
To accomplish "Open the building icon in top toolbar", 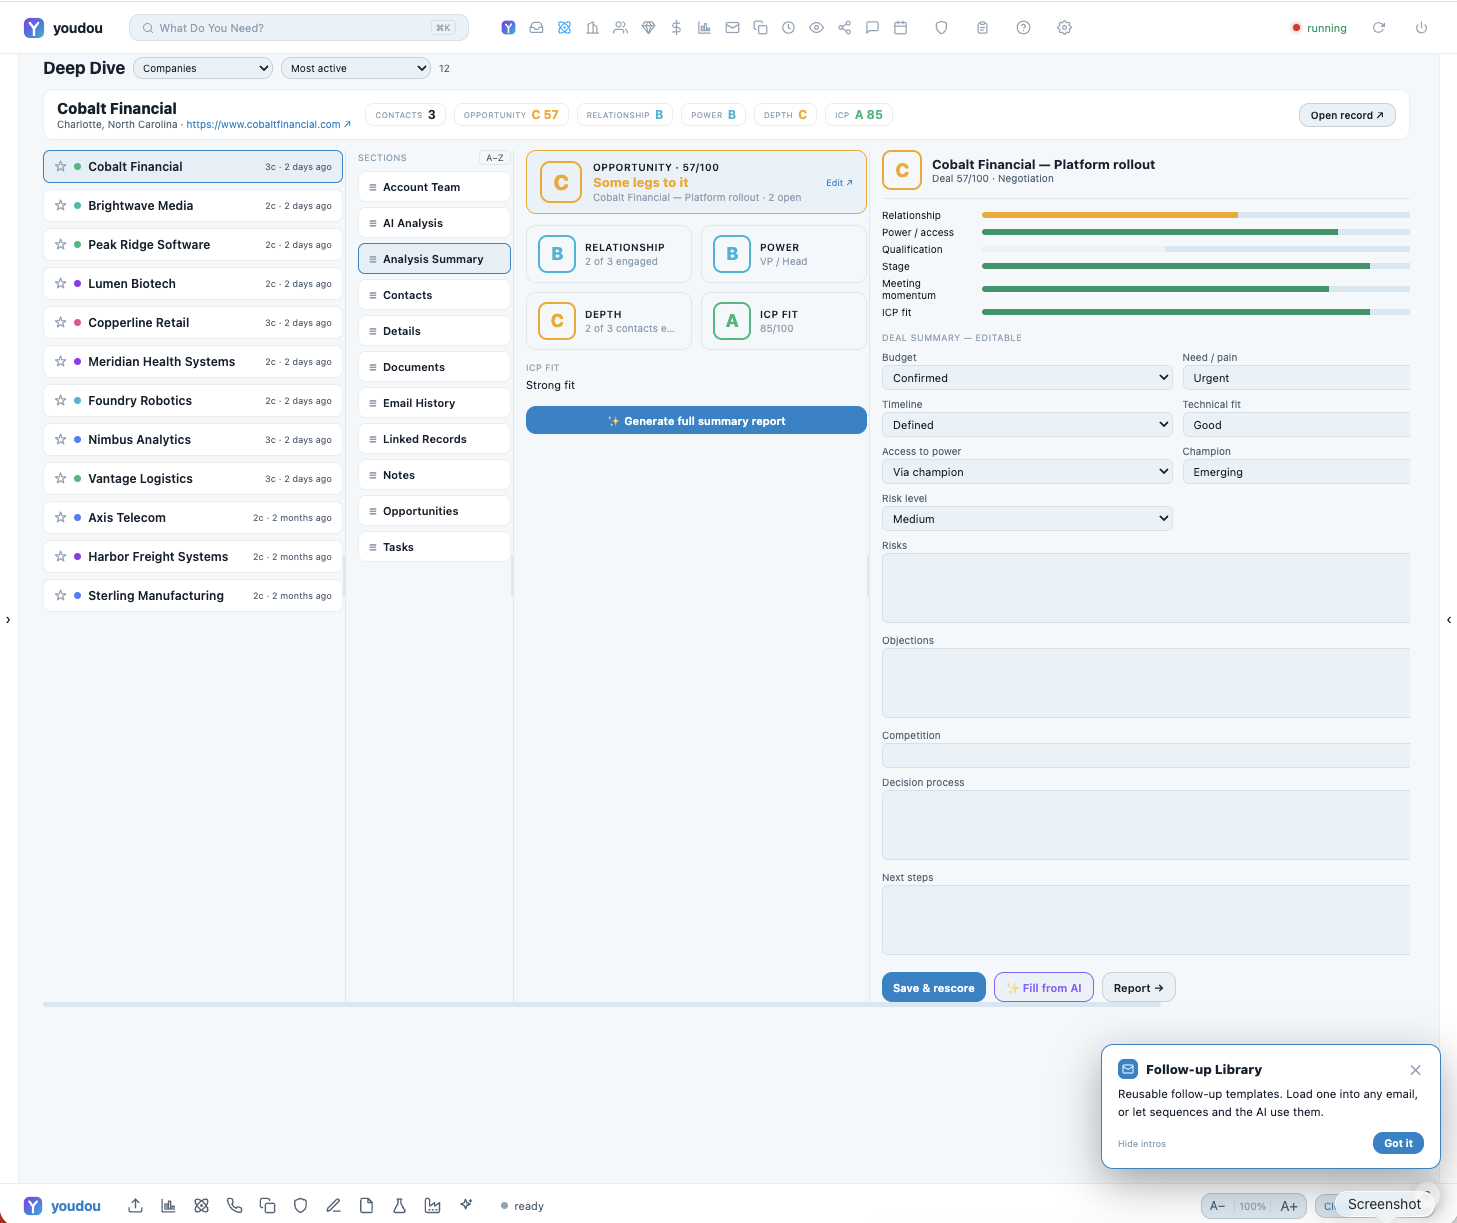I will click(x=593, y=28).
